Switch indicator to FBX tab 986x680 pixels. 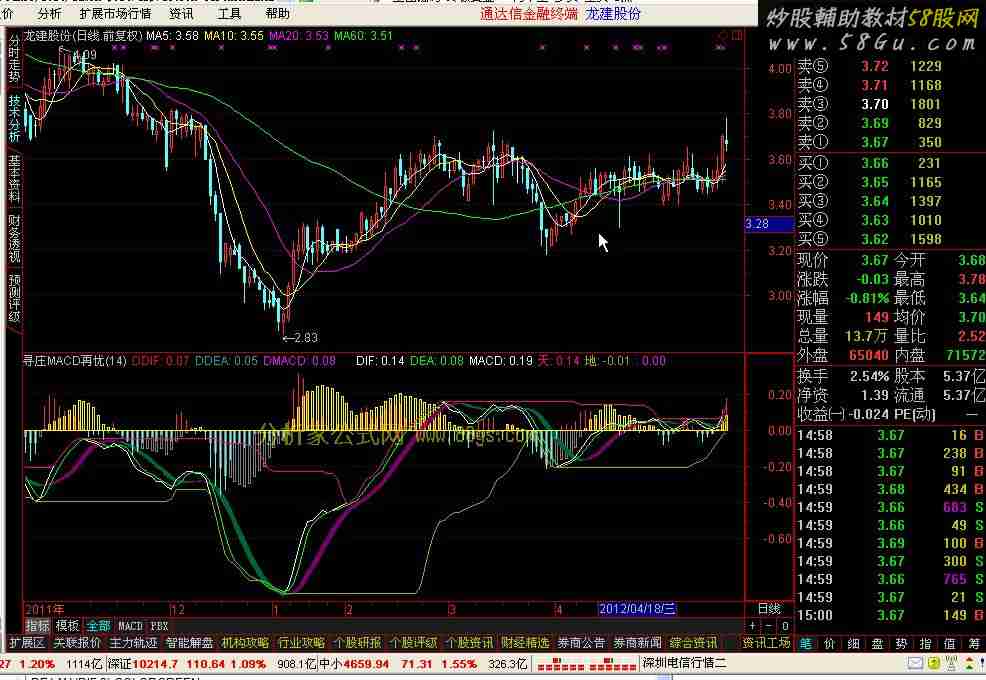[x=160, y=626]
